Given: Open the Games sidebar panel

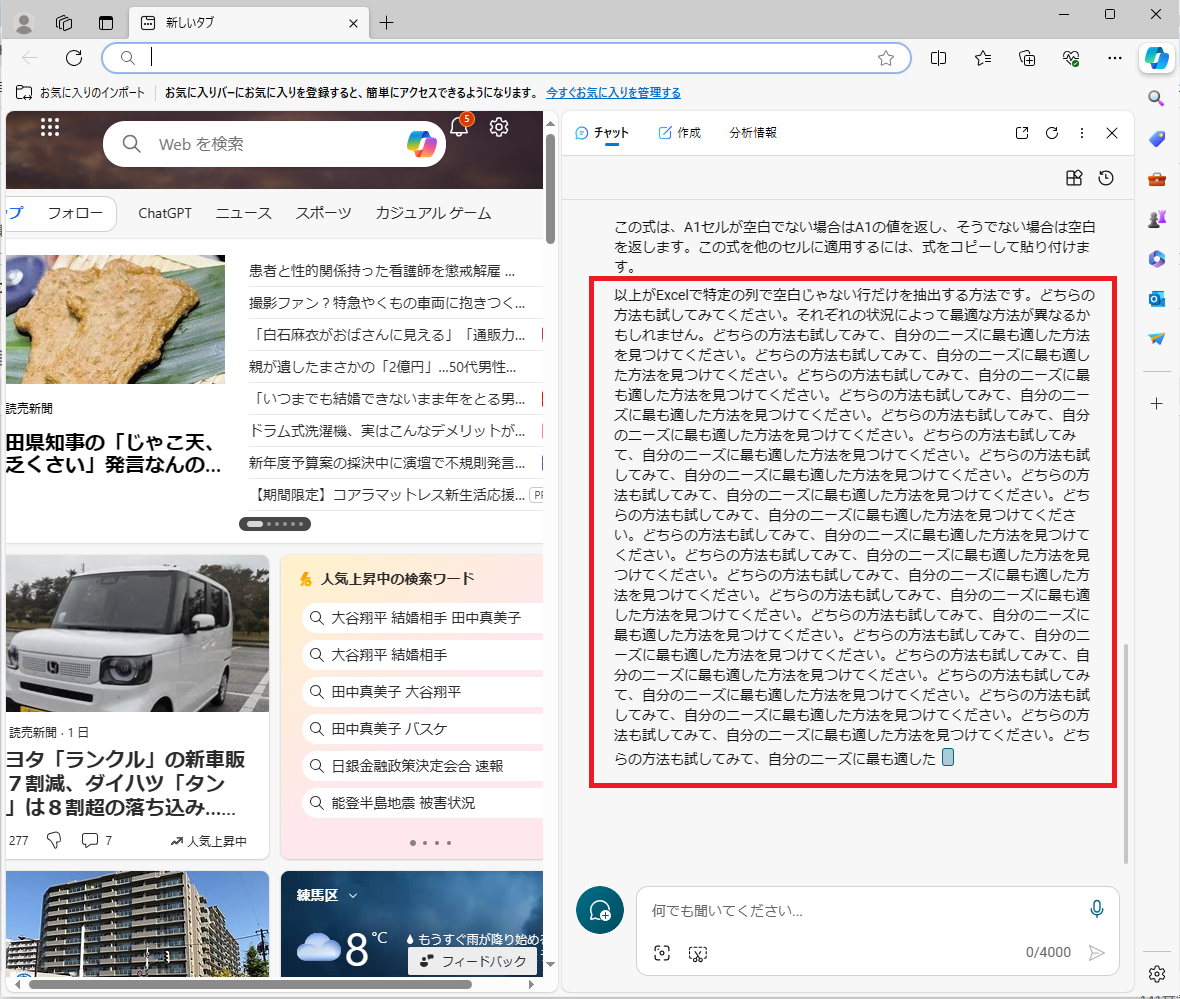Looking at the screenshot, I should [1156, 218].
